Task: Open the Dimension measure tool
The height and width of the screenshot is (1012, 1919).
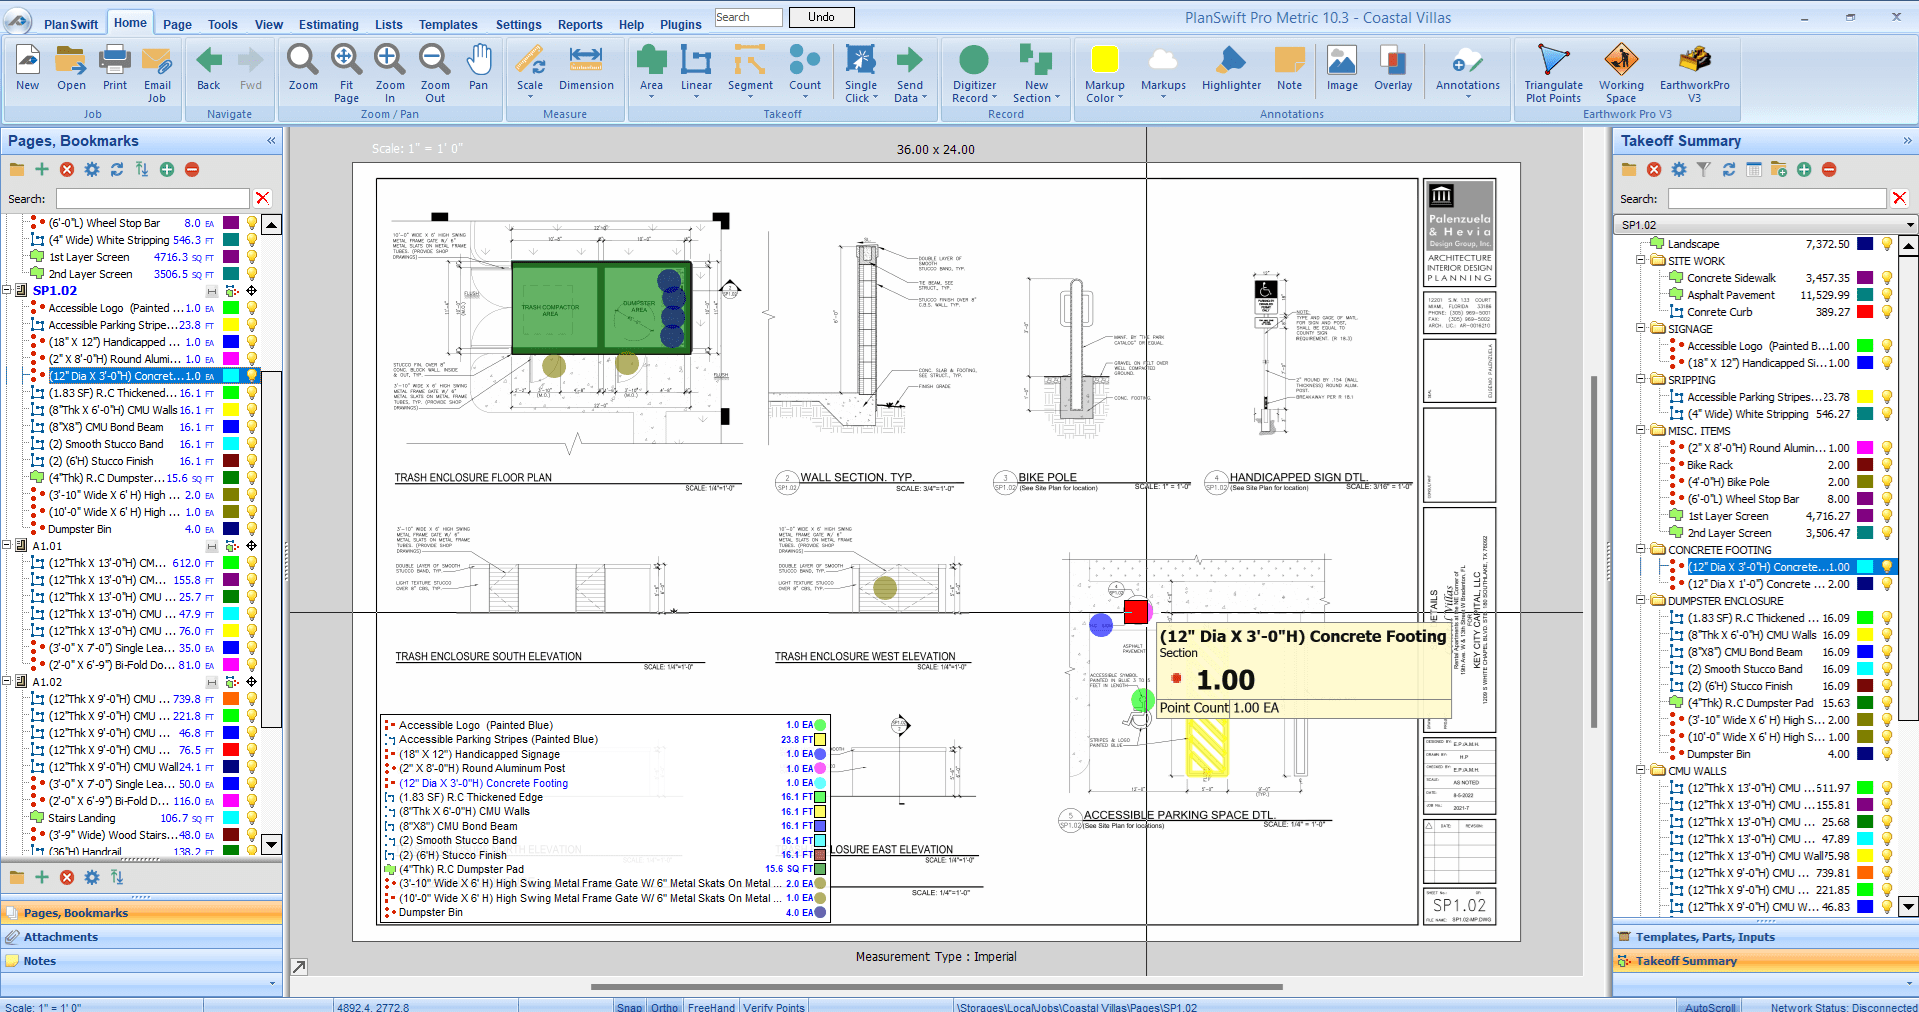Action: (586, 68)
